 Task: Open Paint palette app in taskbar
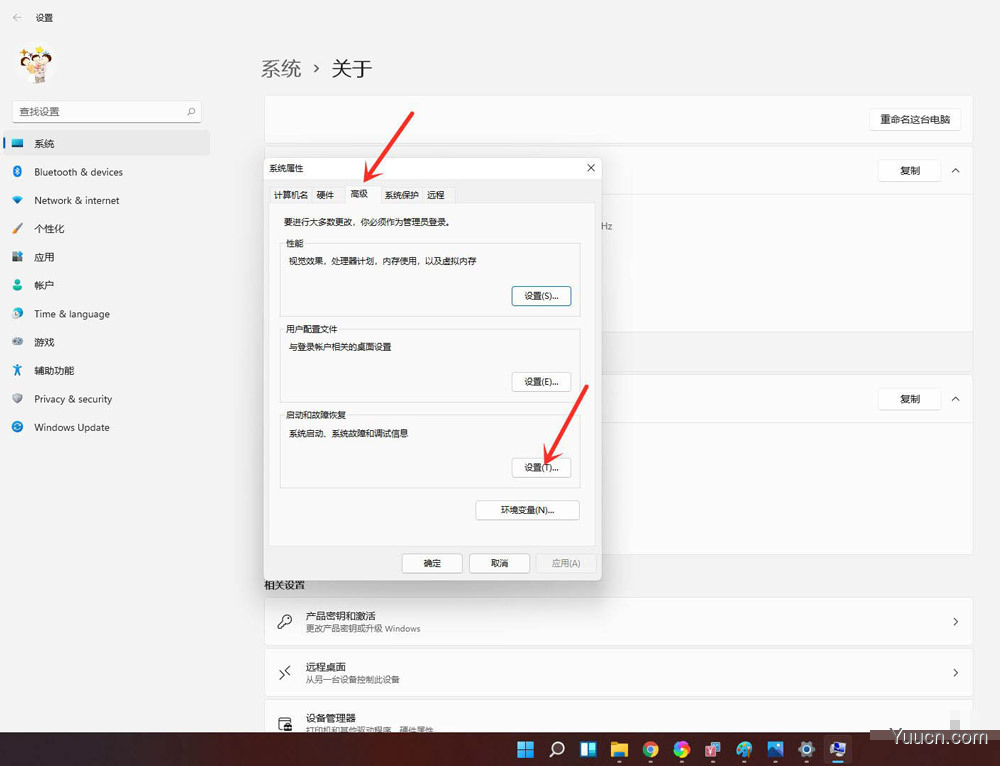click(x=744, y=749)
